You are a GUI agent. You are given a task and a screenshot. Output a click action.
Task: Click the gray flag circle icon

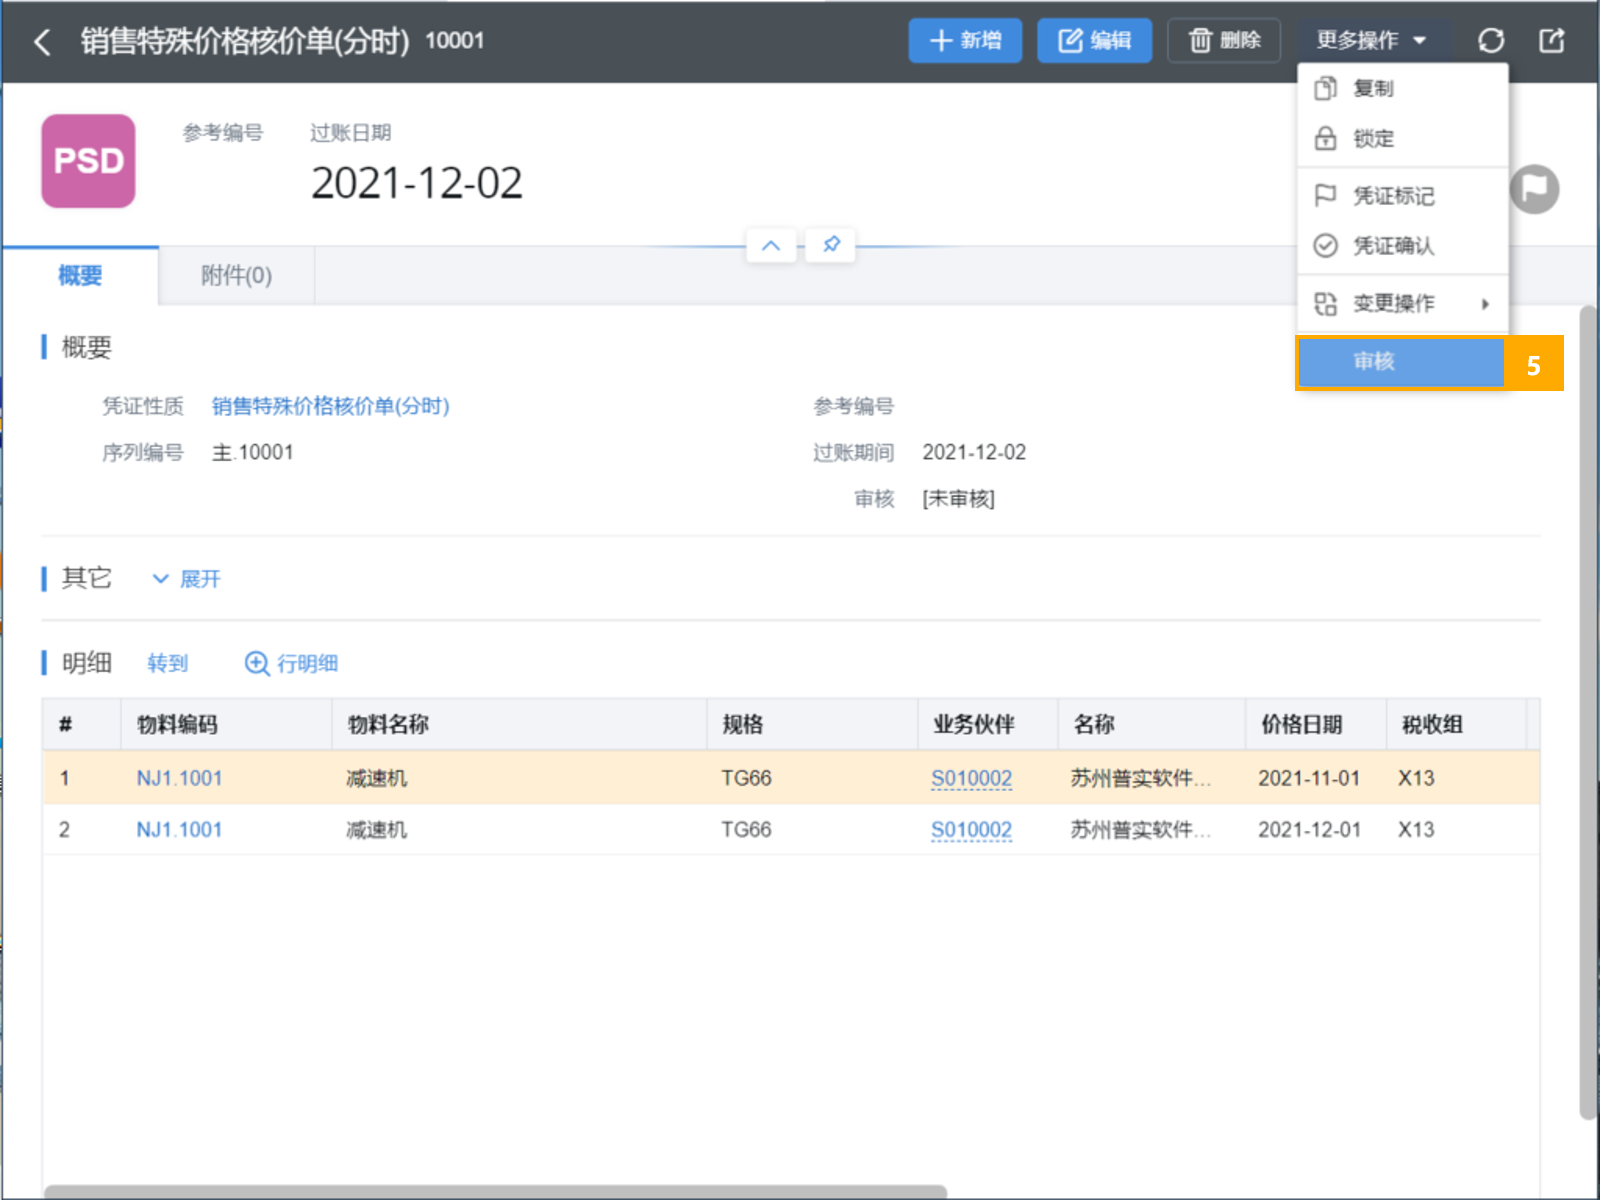[x=1534, y=189]
